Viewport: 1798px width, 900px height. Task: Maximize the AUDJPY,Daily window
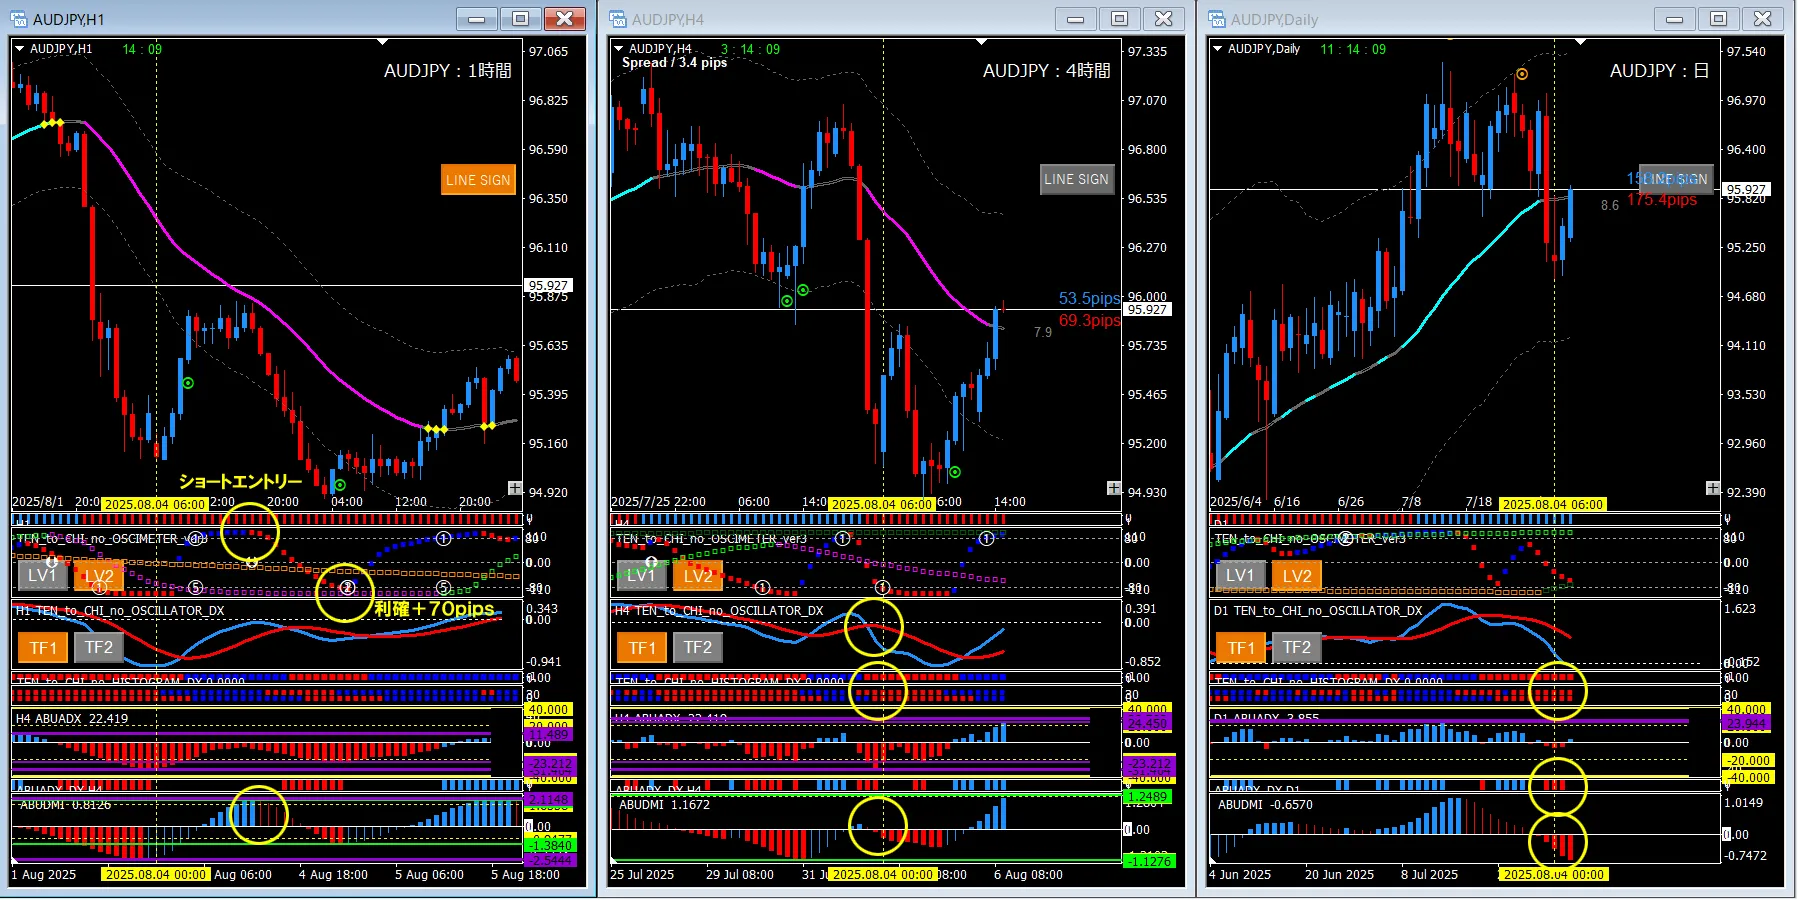point(1719,19)
